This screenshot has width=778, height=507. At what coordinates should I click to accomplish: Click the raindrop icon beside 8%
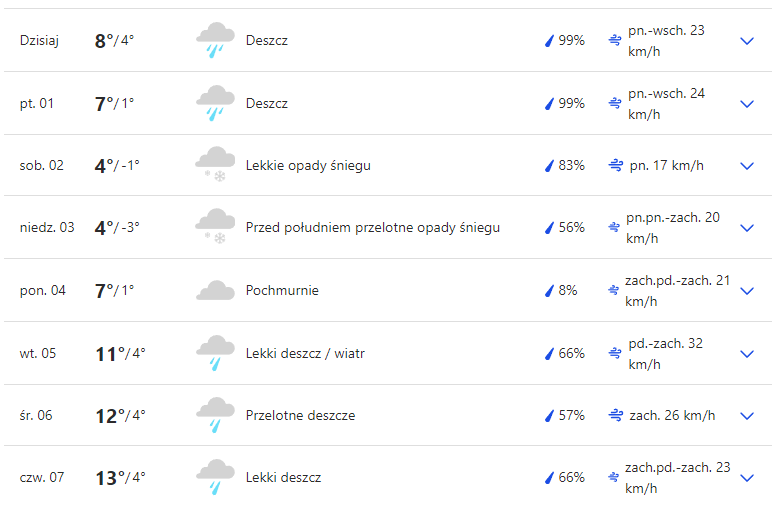point(548,291)
